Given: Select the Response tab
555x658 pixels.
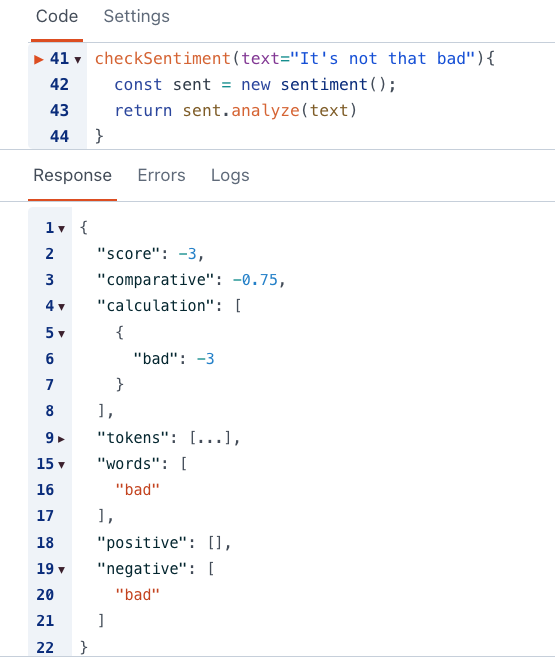Looking at the screenshot, I should (x=73, y=175).
